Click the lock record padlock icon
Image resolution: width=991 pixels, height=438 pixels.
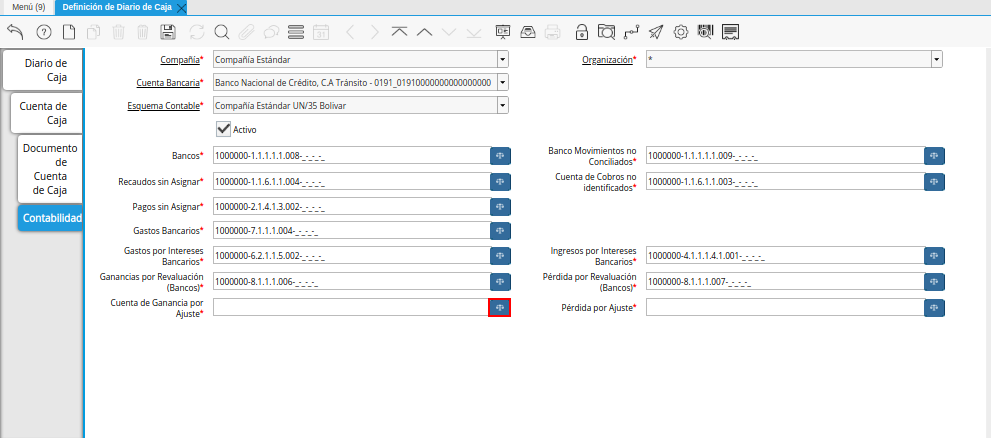point(581,32)
